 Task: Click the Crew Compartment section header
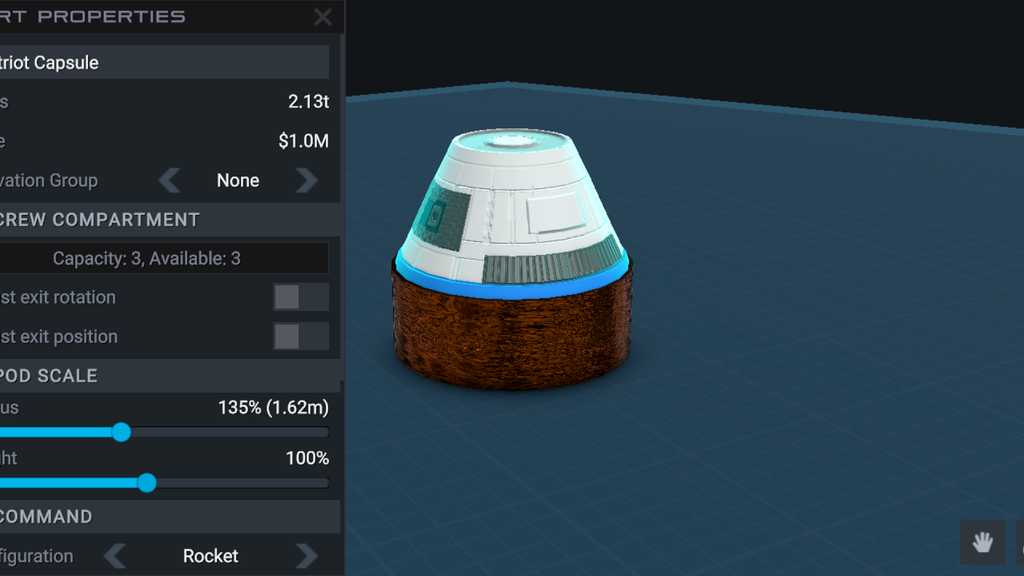click(x=170, y=219)
